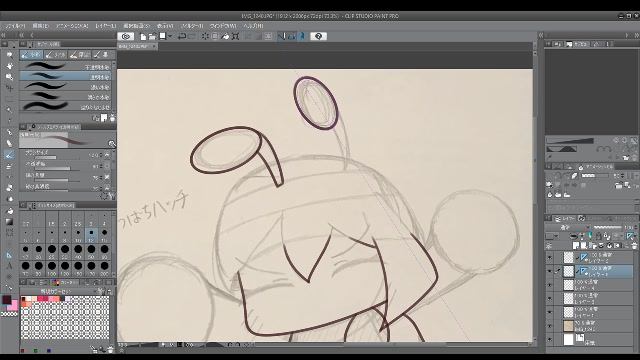Toggle Snap to Grid in command bar
Image resolution: width=640 pixels, height=360 pixels.
[x=302, y=36]
